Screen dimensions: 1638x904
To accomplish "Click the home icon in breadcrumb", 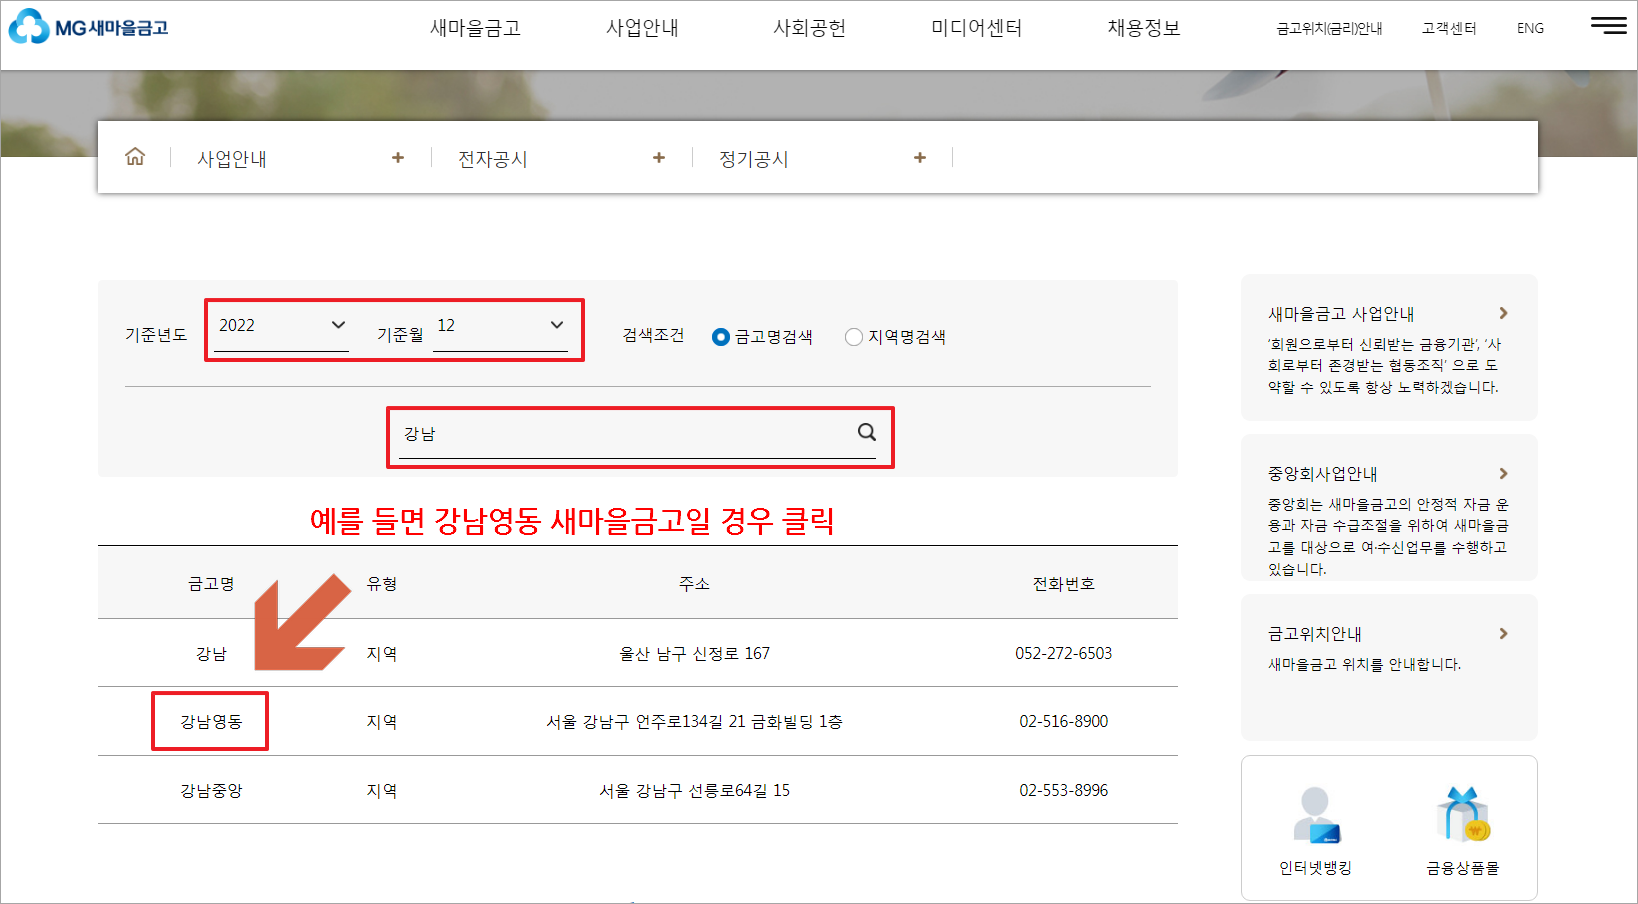I will pos(135,156).
